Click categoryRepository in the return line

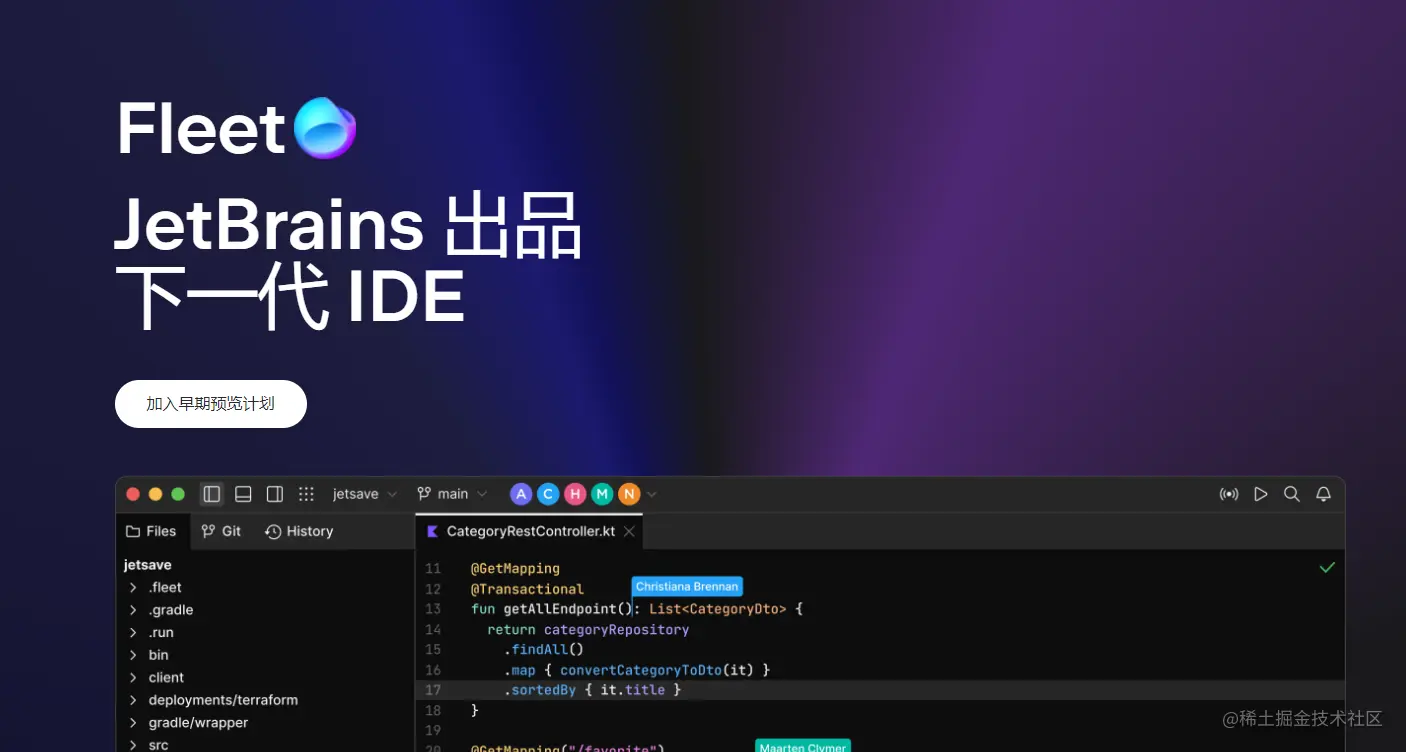coord(616,630)
